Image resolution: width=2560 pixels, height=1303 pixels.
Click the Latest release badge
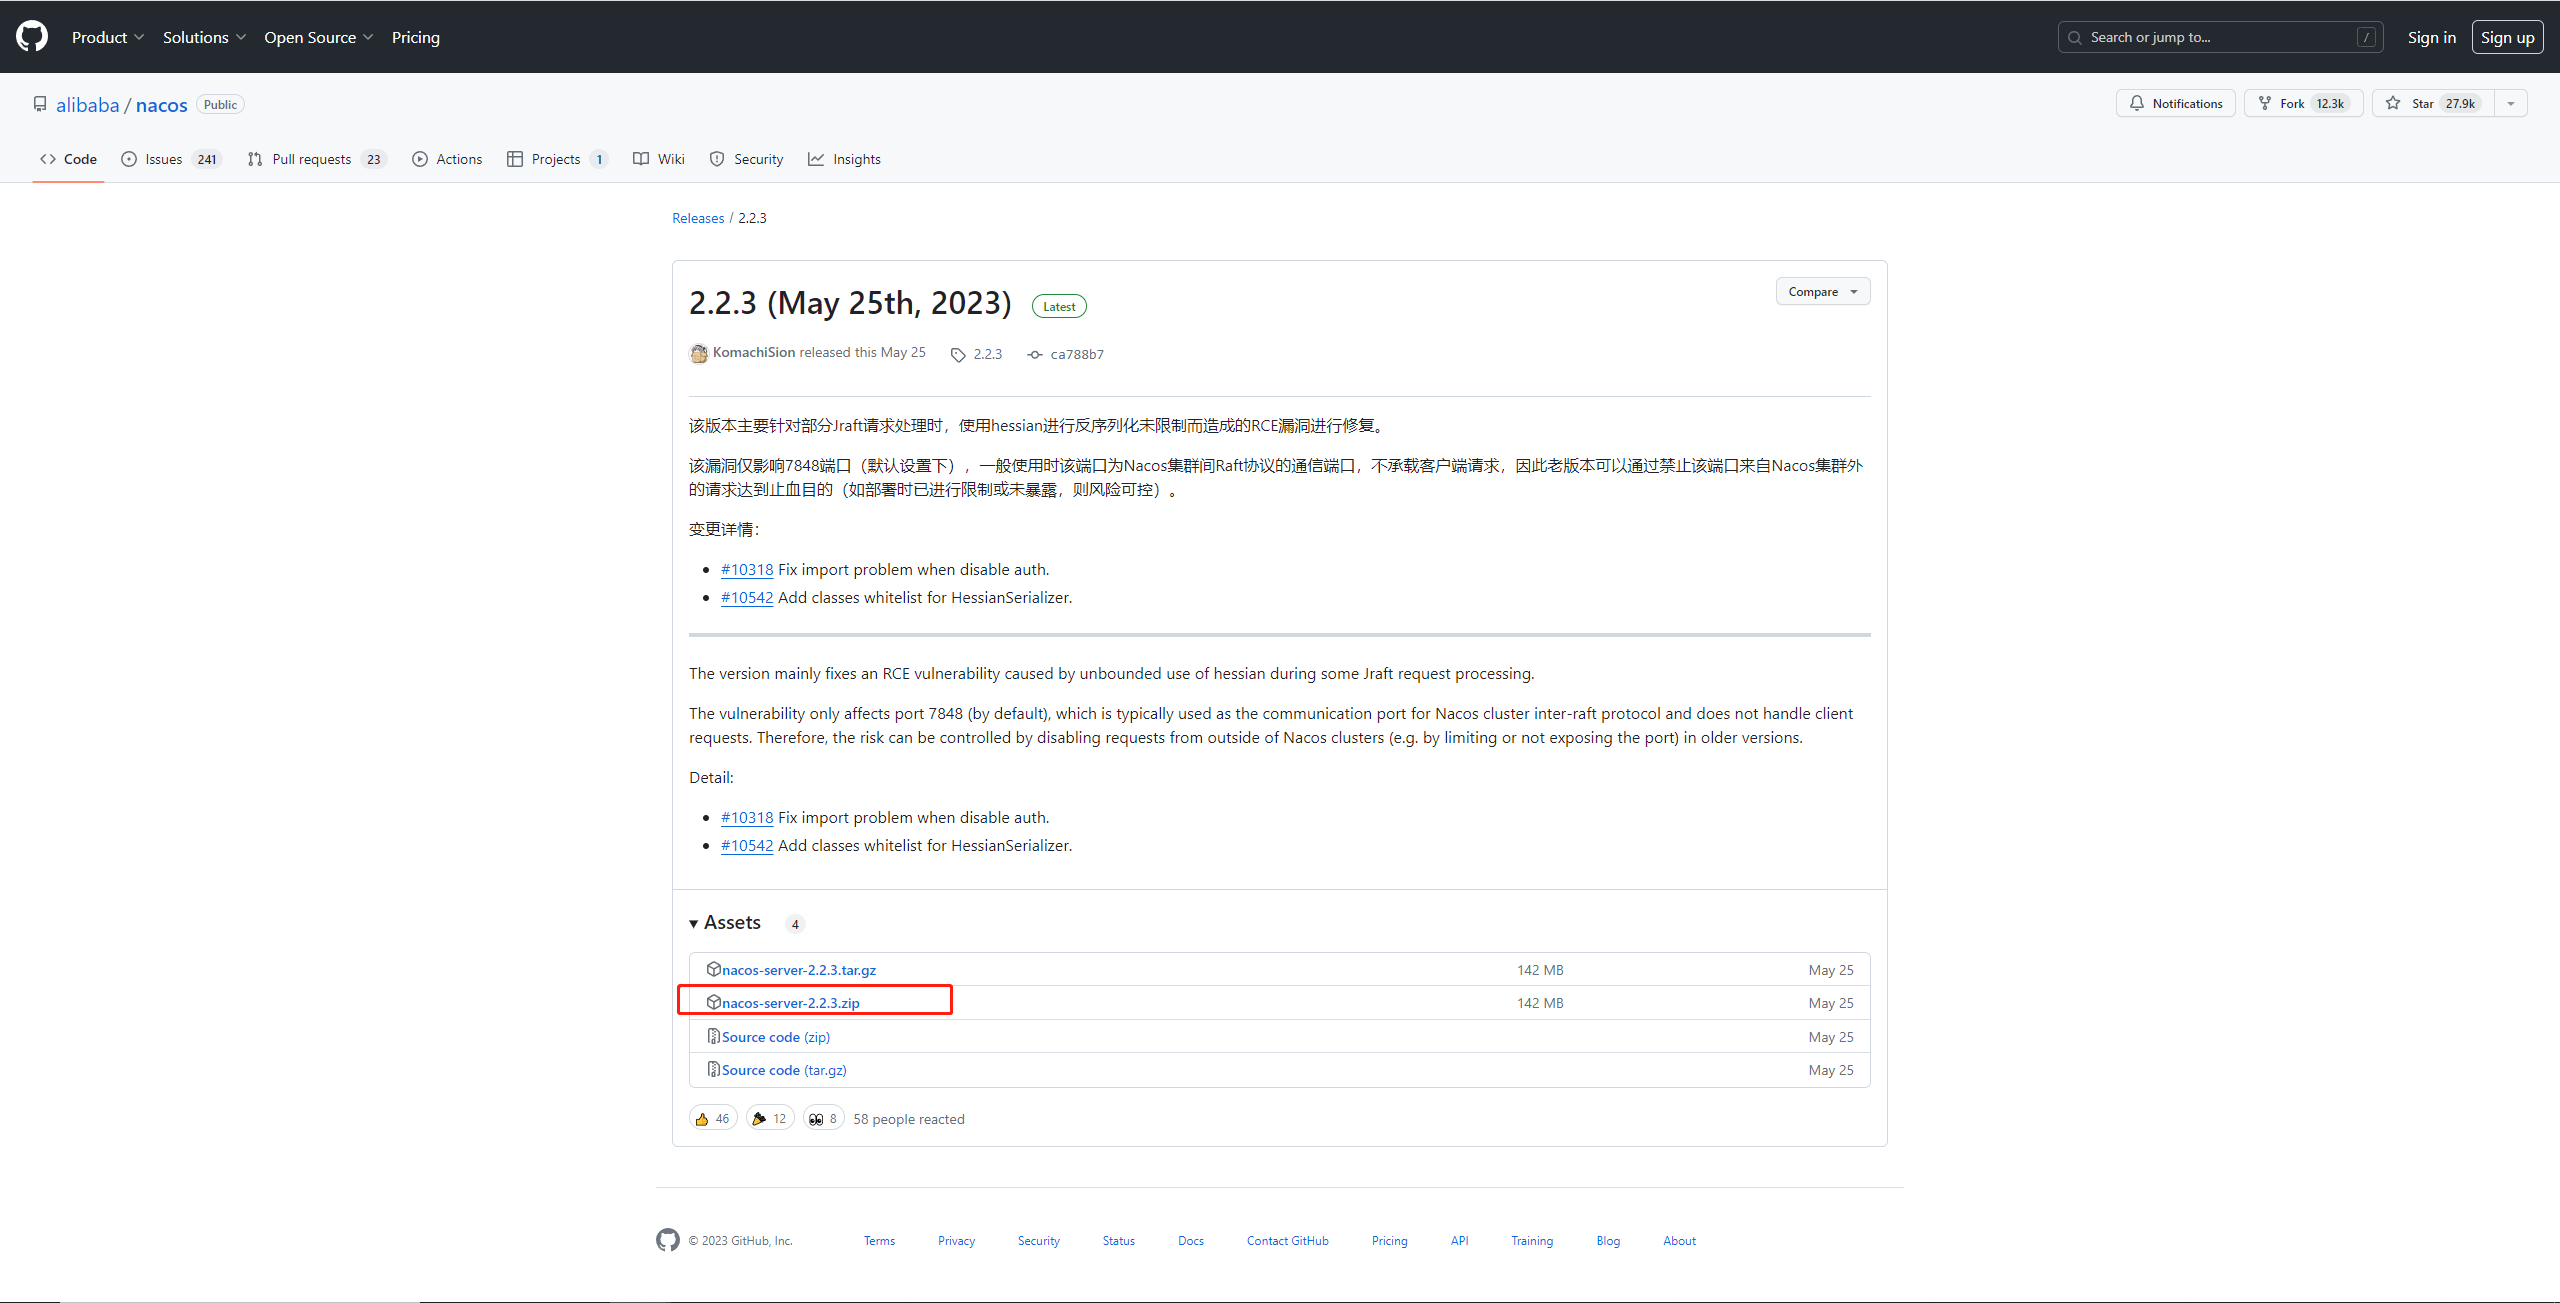(x=1059, y=306)
